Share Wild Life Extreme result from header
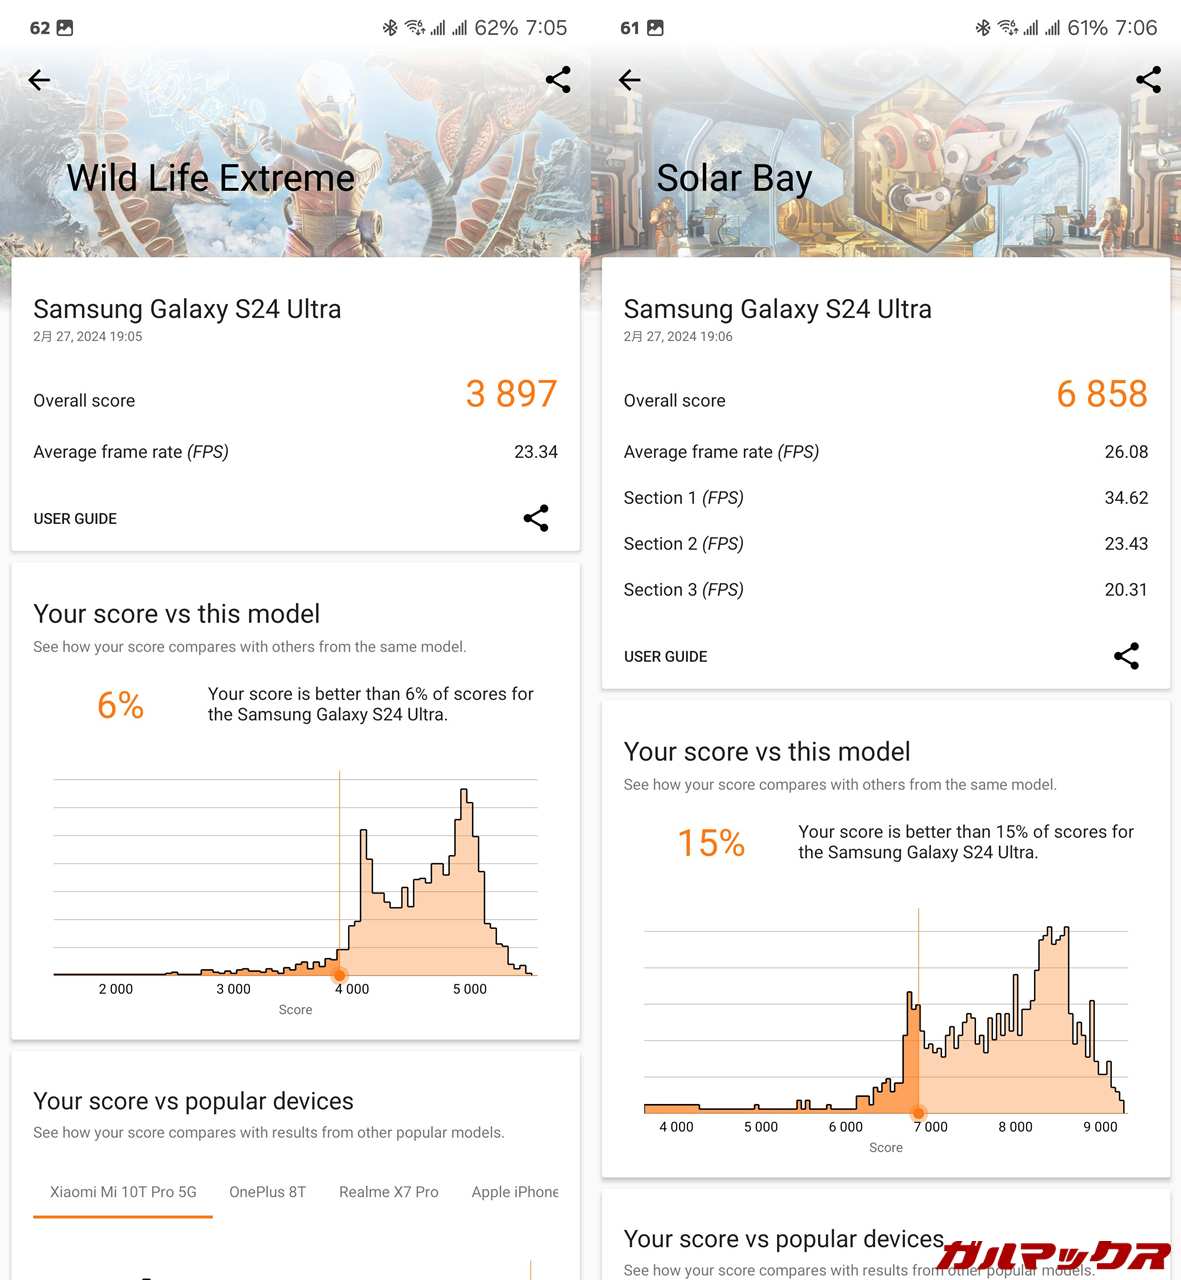1181x1280 pixels. pyautogui.click(x=558, y=80)
